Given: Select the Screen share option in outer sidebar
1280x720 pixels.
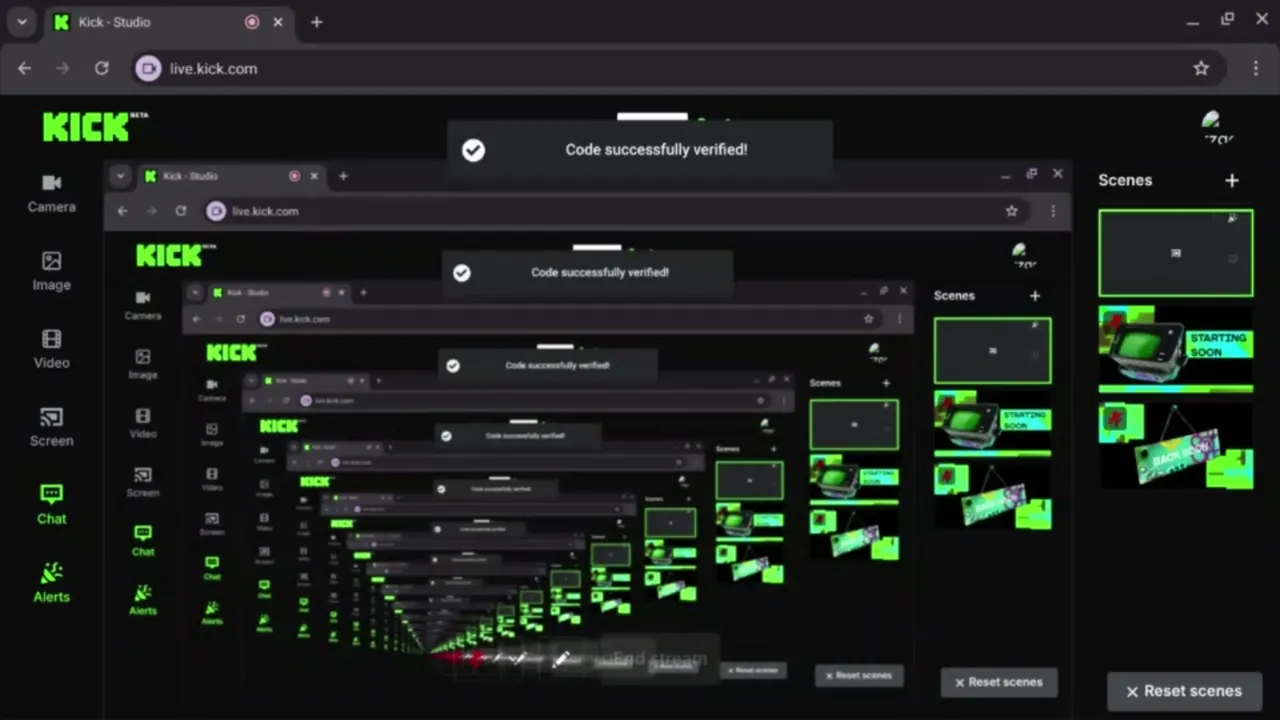Looking at the screenshot, I should pos(51,427).
